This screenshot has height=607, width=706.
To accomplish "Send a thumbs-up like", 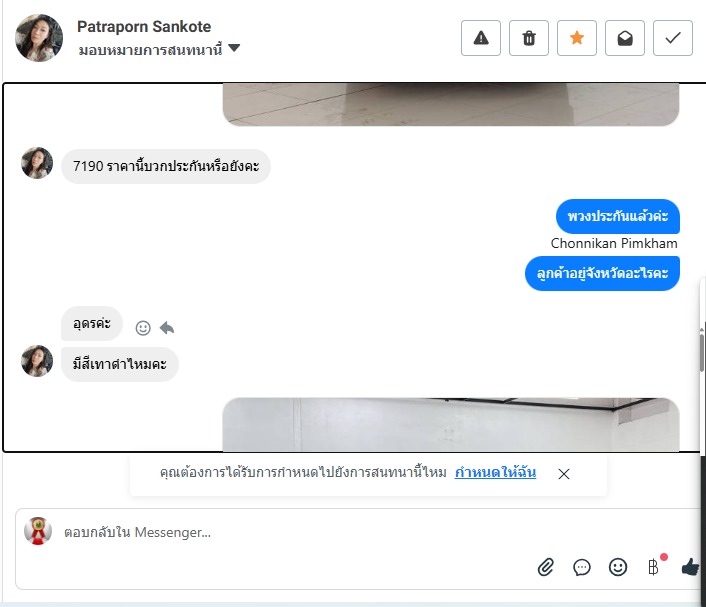I will click(690, 567).
